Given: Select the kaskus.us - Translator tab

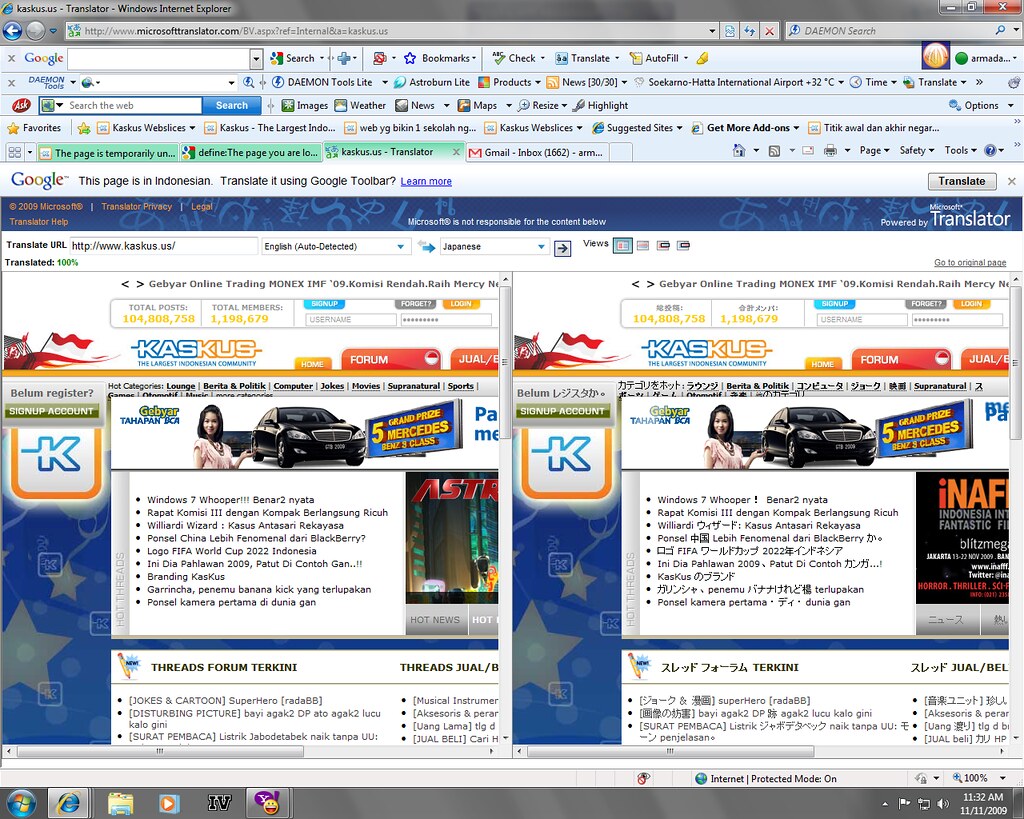Looking at the screenshot, I should (x=394, y=152).
